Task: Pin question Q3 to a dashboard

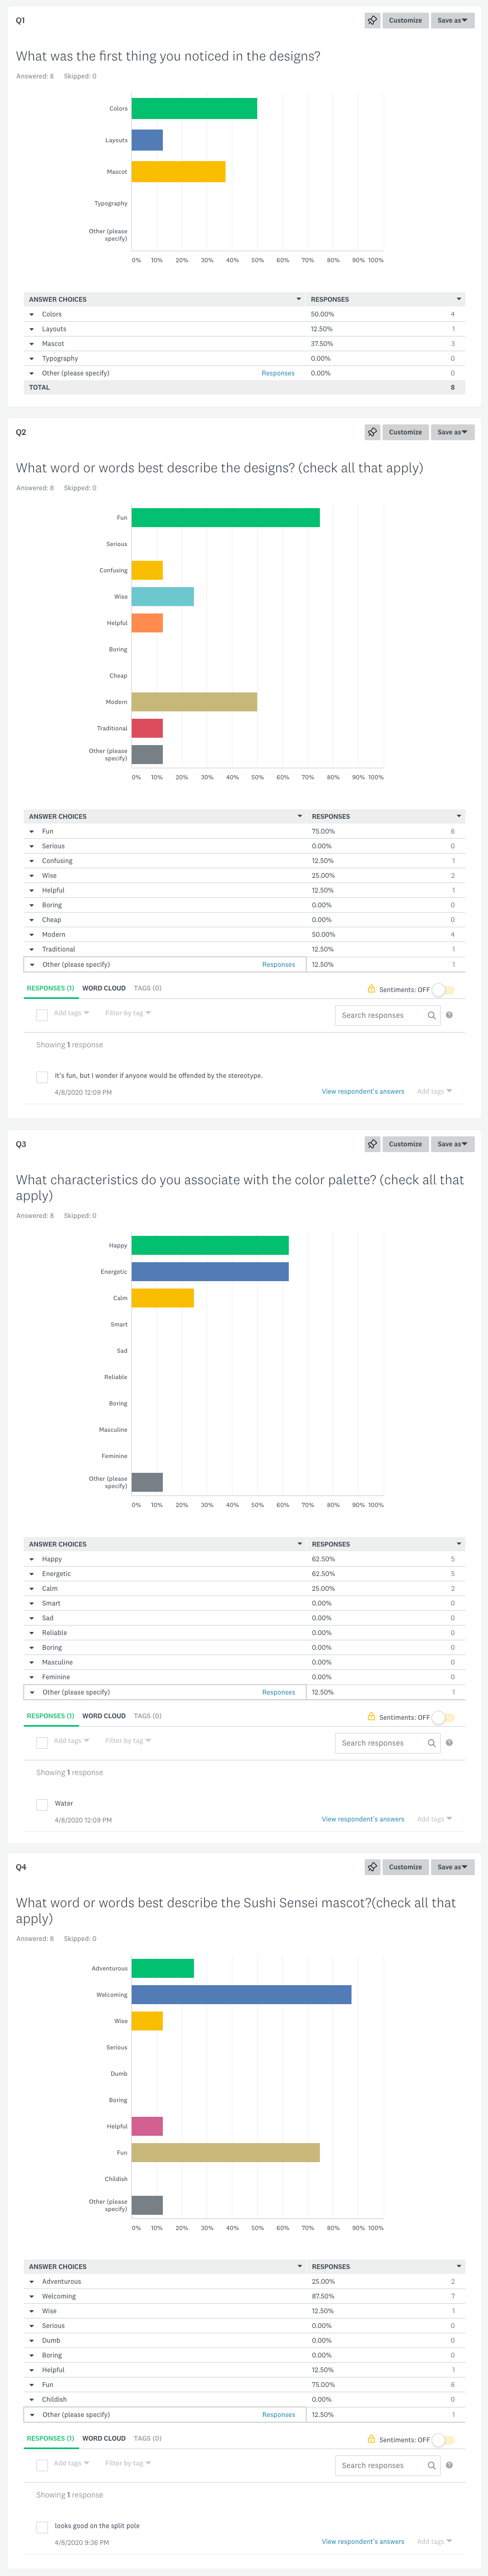Action: point(372,1143)
